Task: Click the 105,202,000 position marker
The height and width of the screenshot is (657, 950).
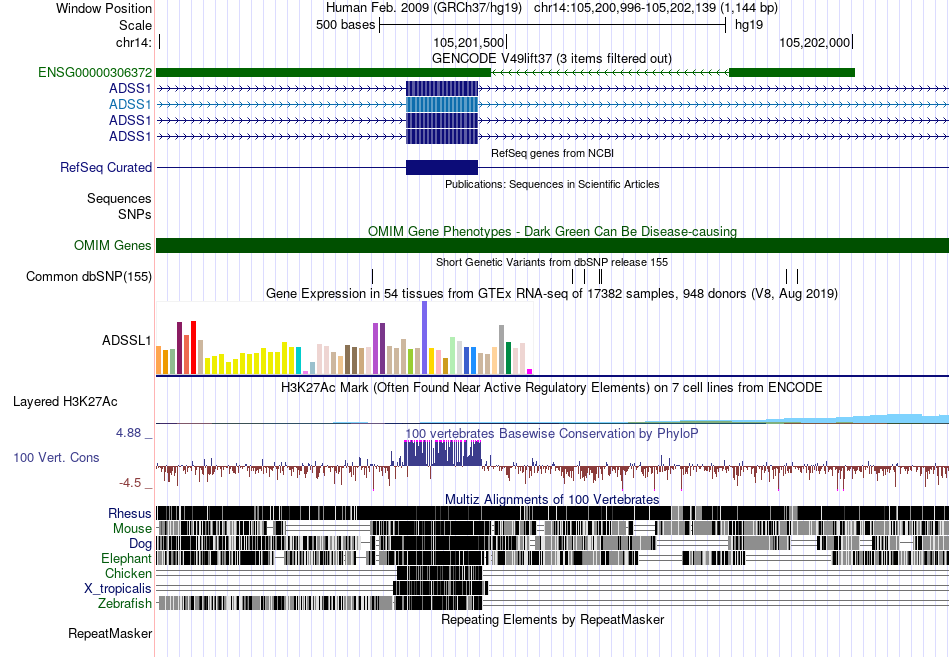Action: (x=815, y=42)
